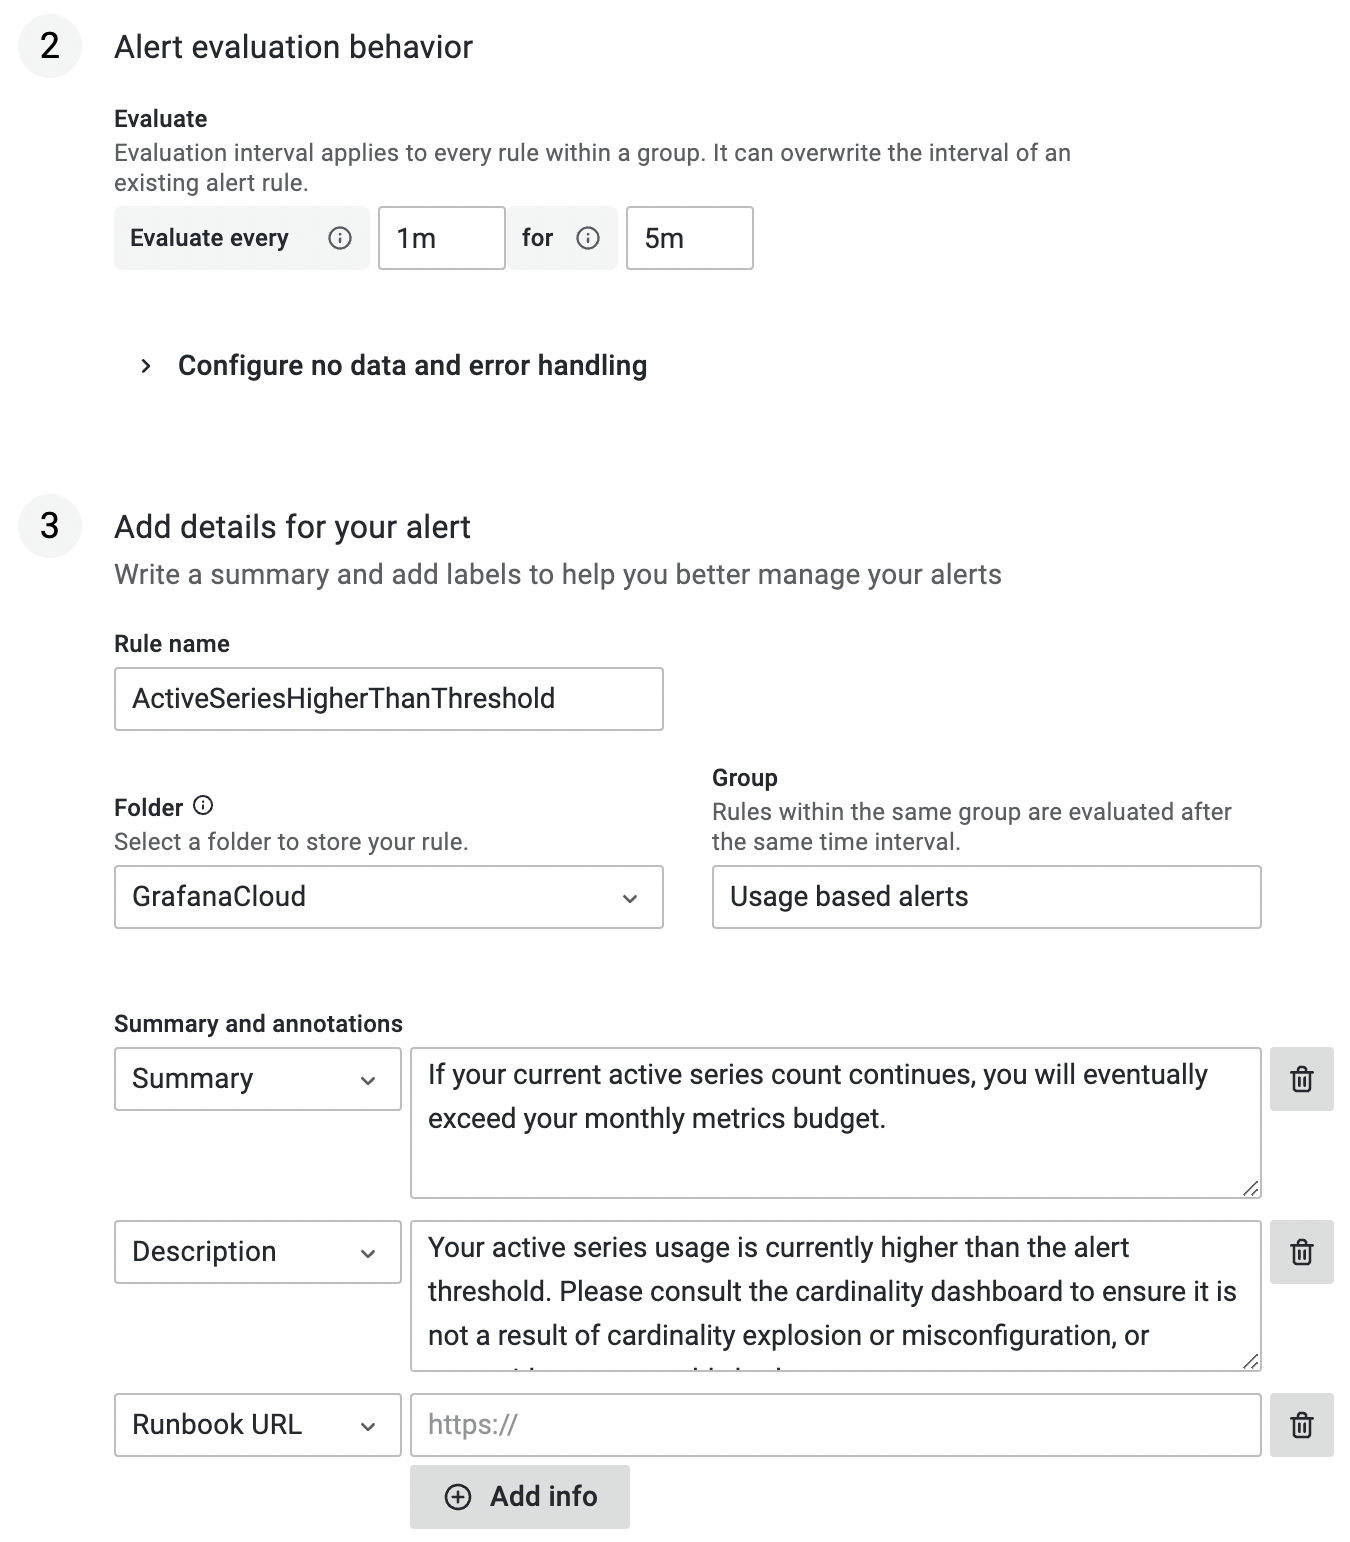Click the Evaluate every interval field
The height and width of the screenshot is (1542, 1350).
tap(441, 238)
